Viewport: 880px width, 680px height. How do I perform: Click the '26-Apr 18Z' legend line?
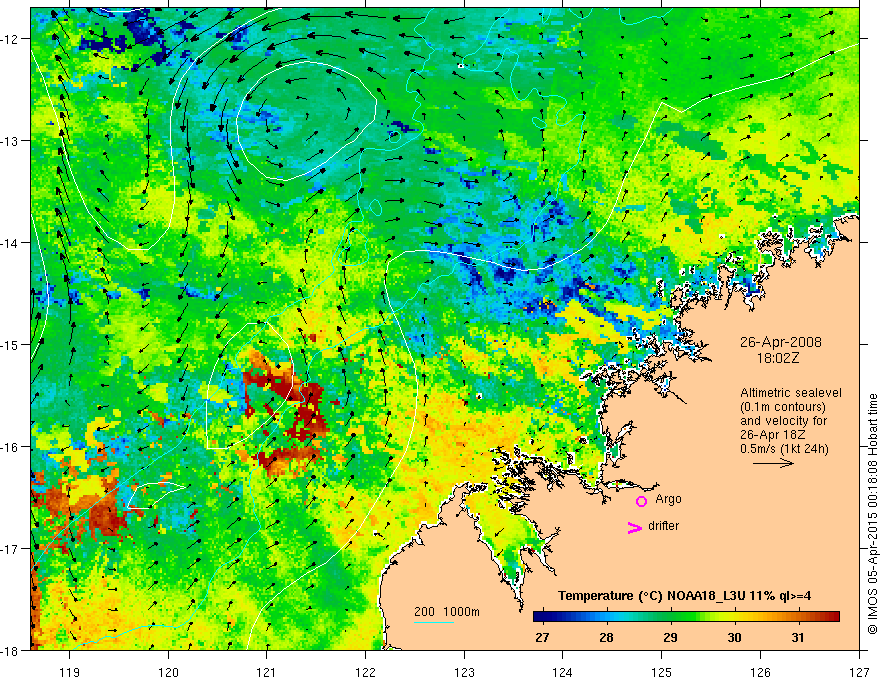click(772, 435)
